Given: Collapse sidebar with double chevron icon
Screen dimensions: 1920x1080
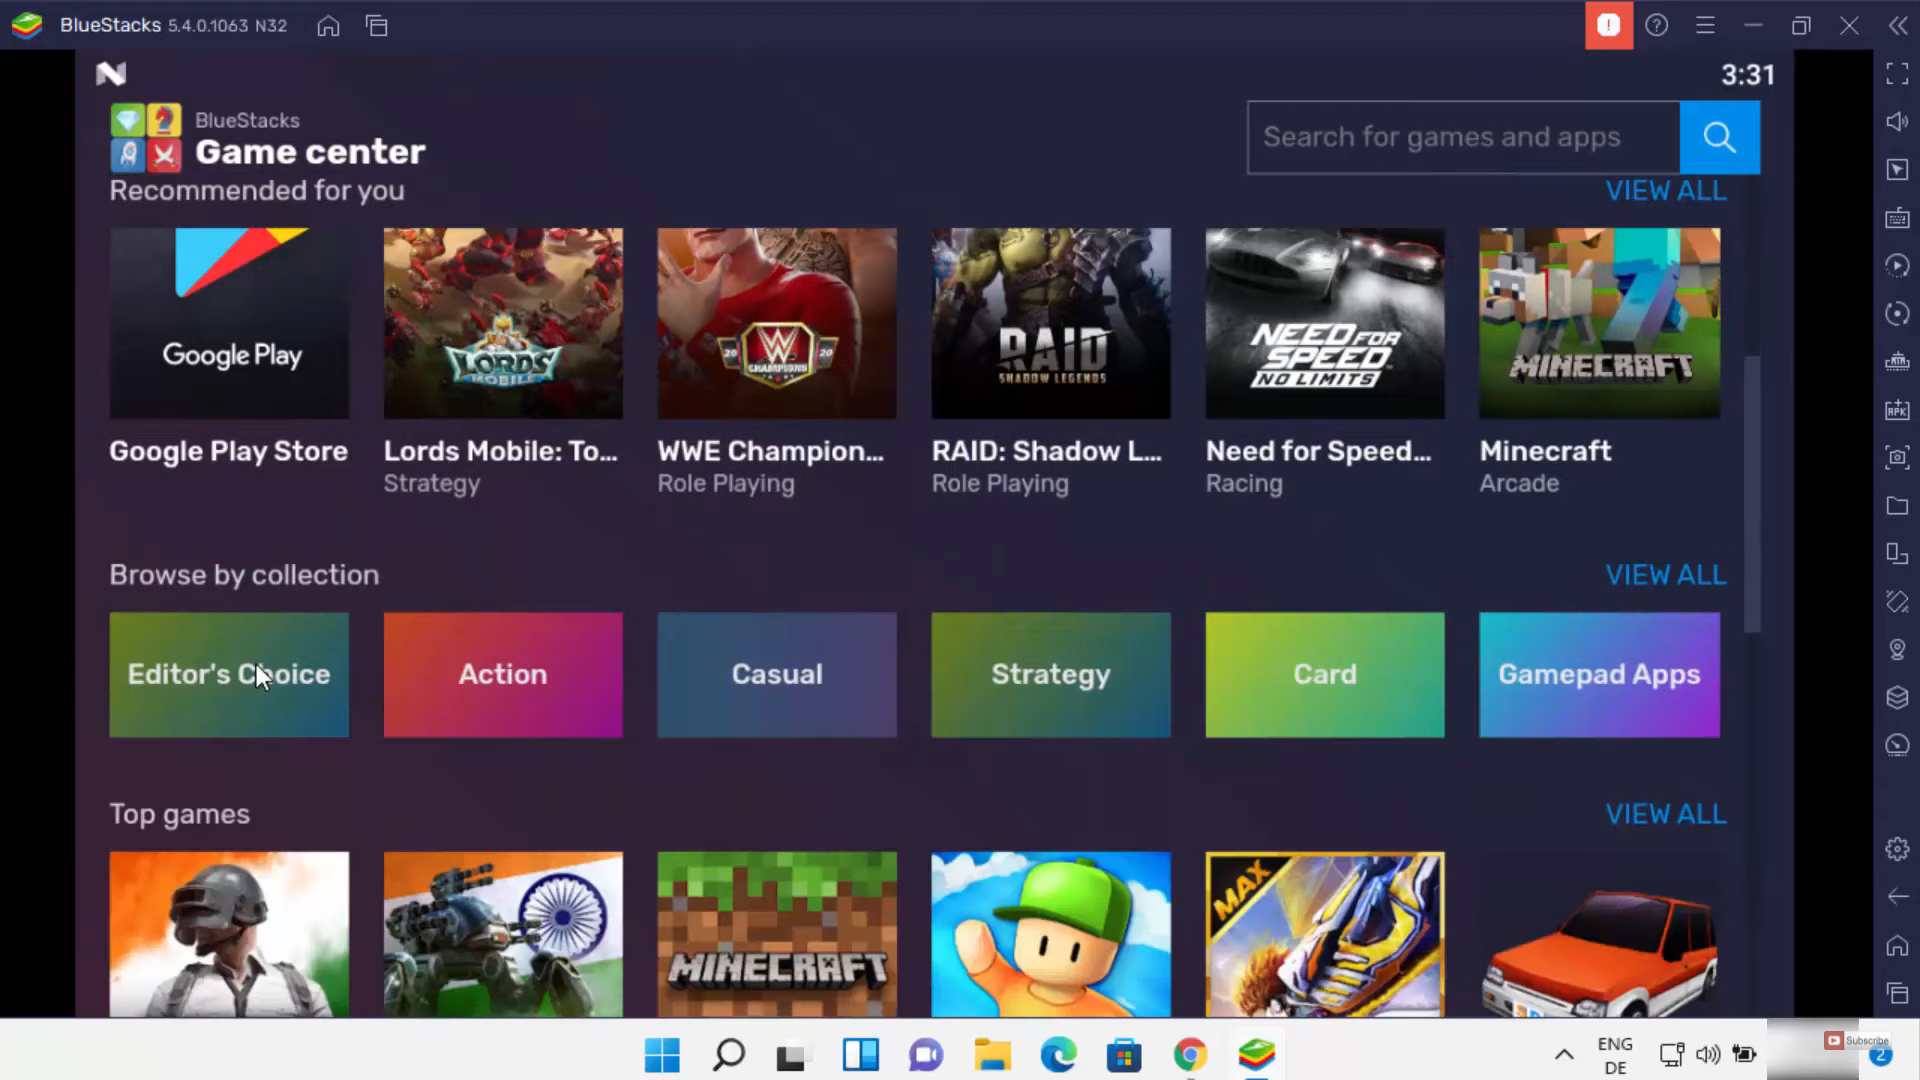Looking at the screenshot, I should coord(1897,26).
